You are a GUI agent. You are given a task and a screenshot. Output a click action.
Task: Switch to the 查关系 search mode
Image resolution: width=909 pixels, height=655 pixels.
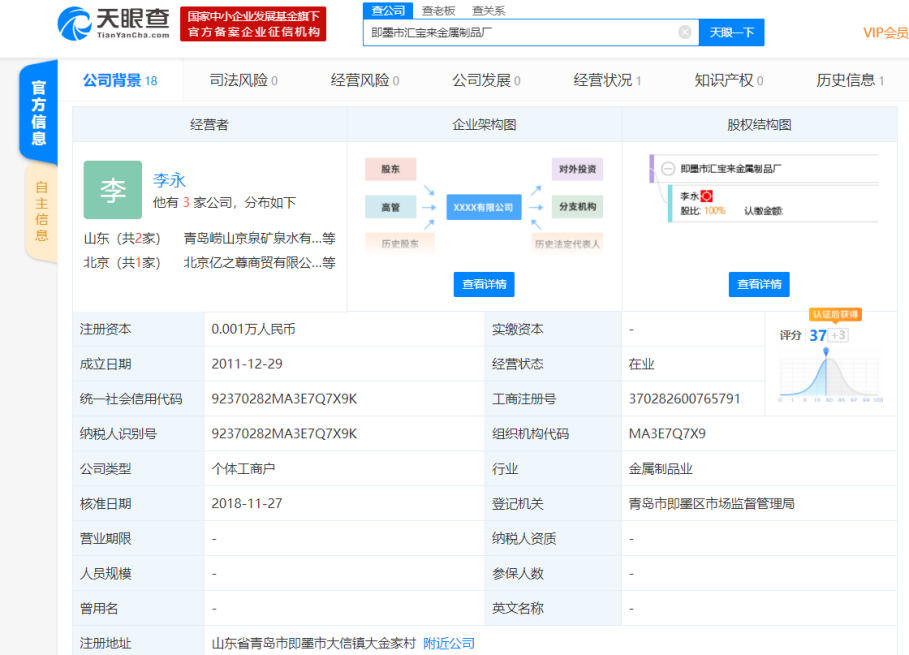click(x=488, y=10)
